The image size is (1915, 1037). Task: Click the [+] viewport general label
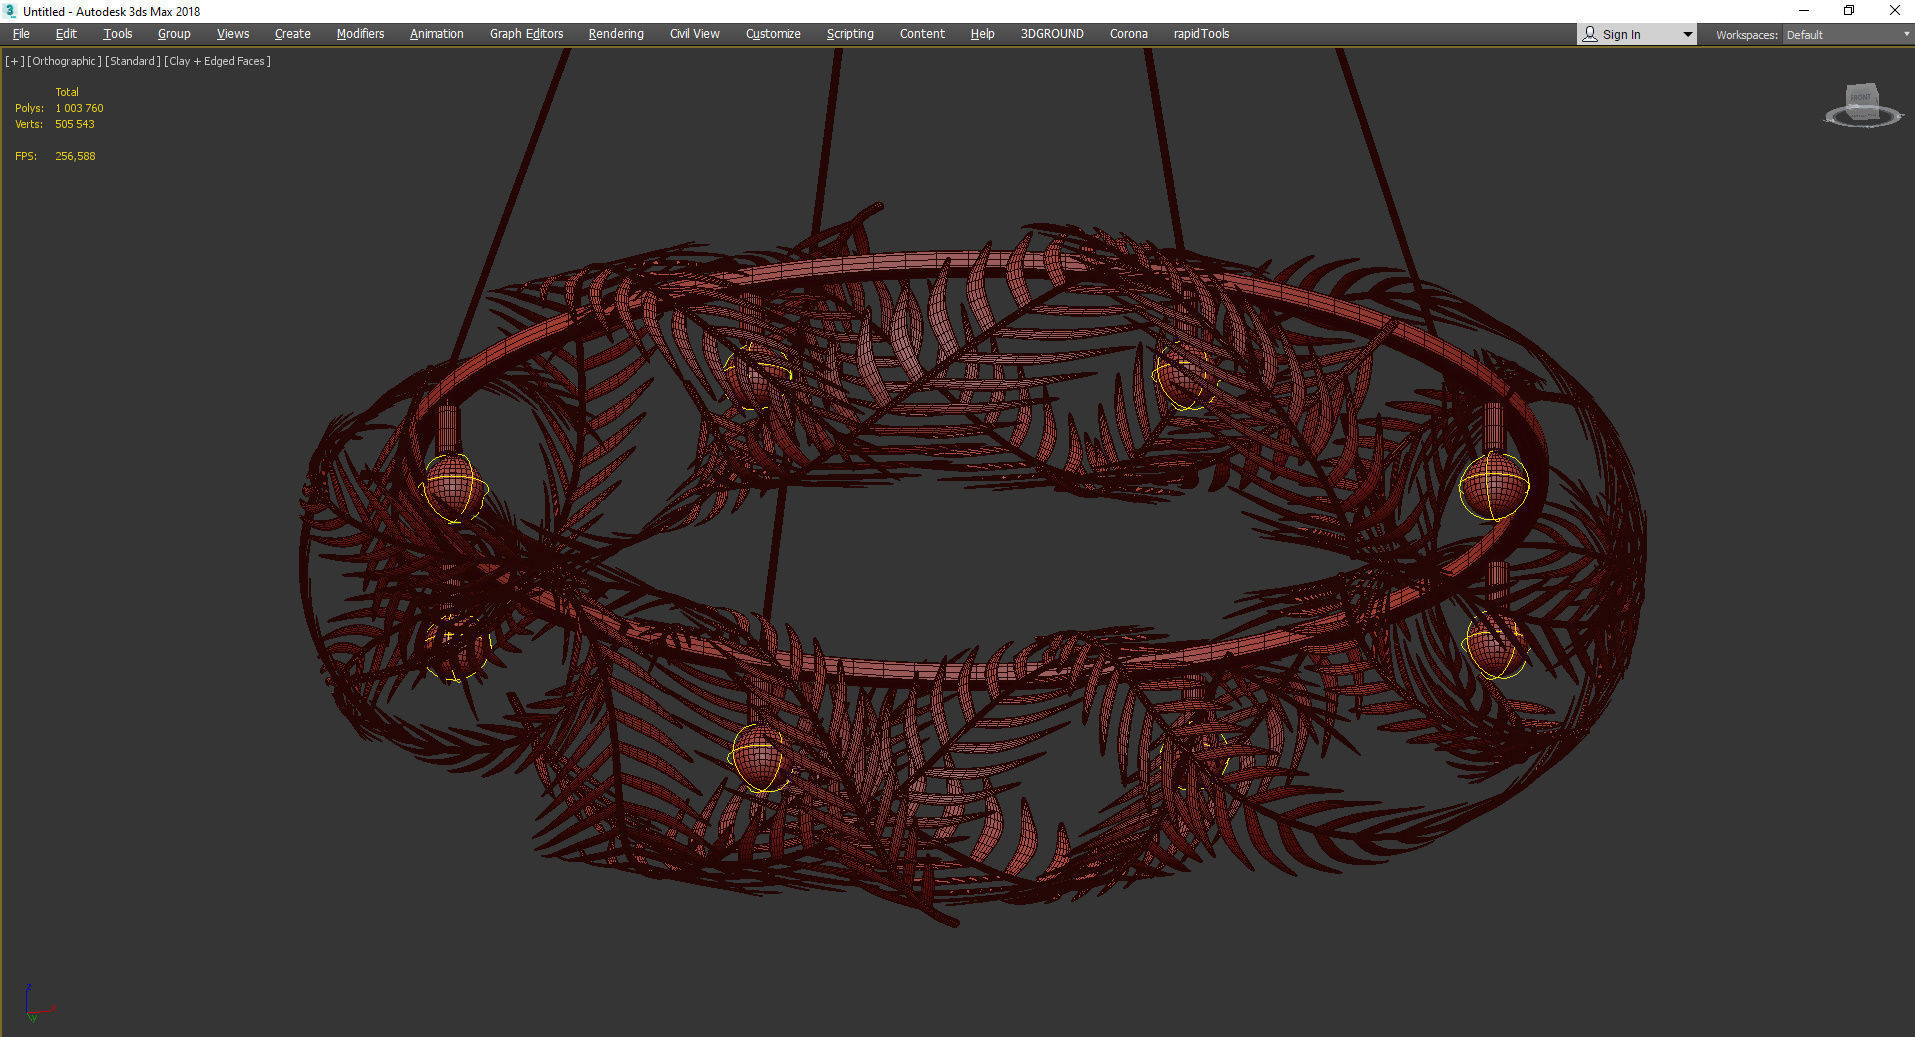(15, 61)
